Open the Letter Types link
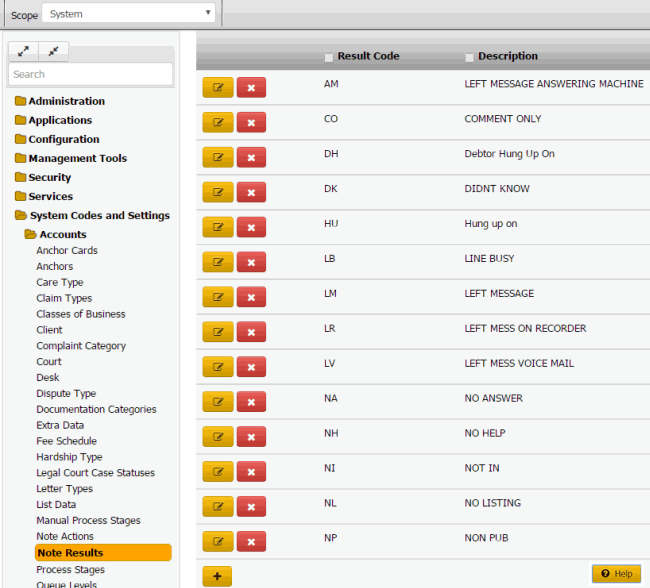Viewport: 650px width, 588px height. click(x=64, y=489)
